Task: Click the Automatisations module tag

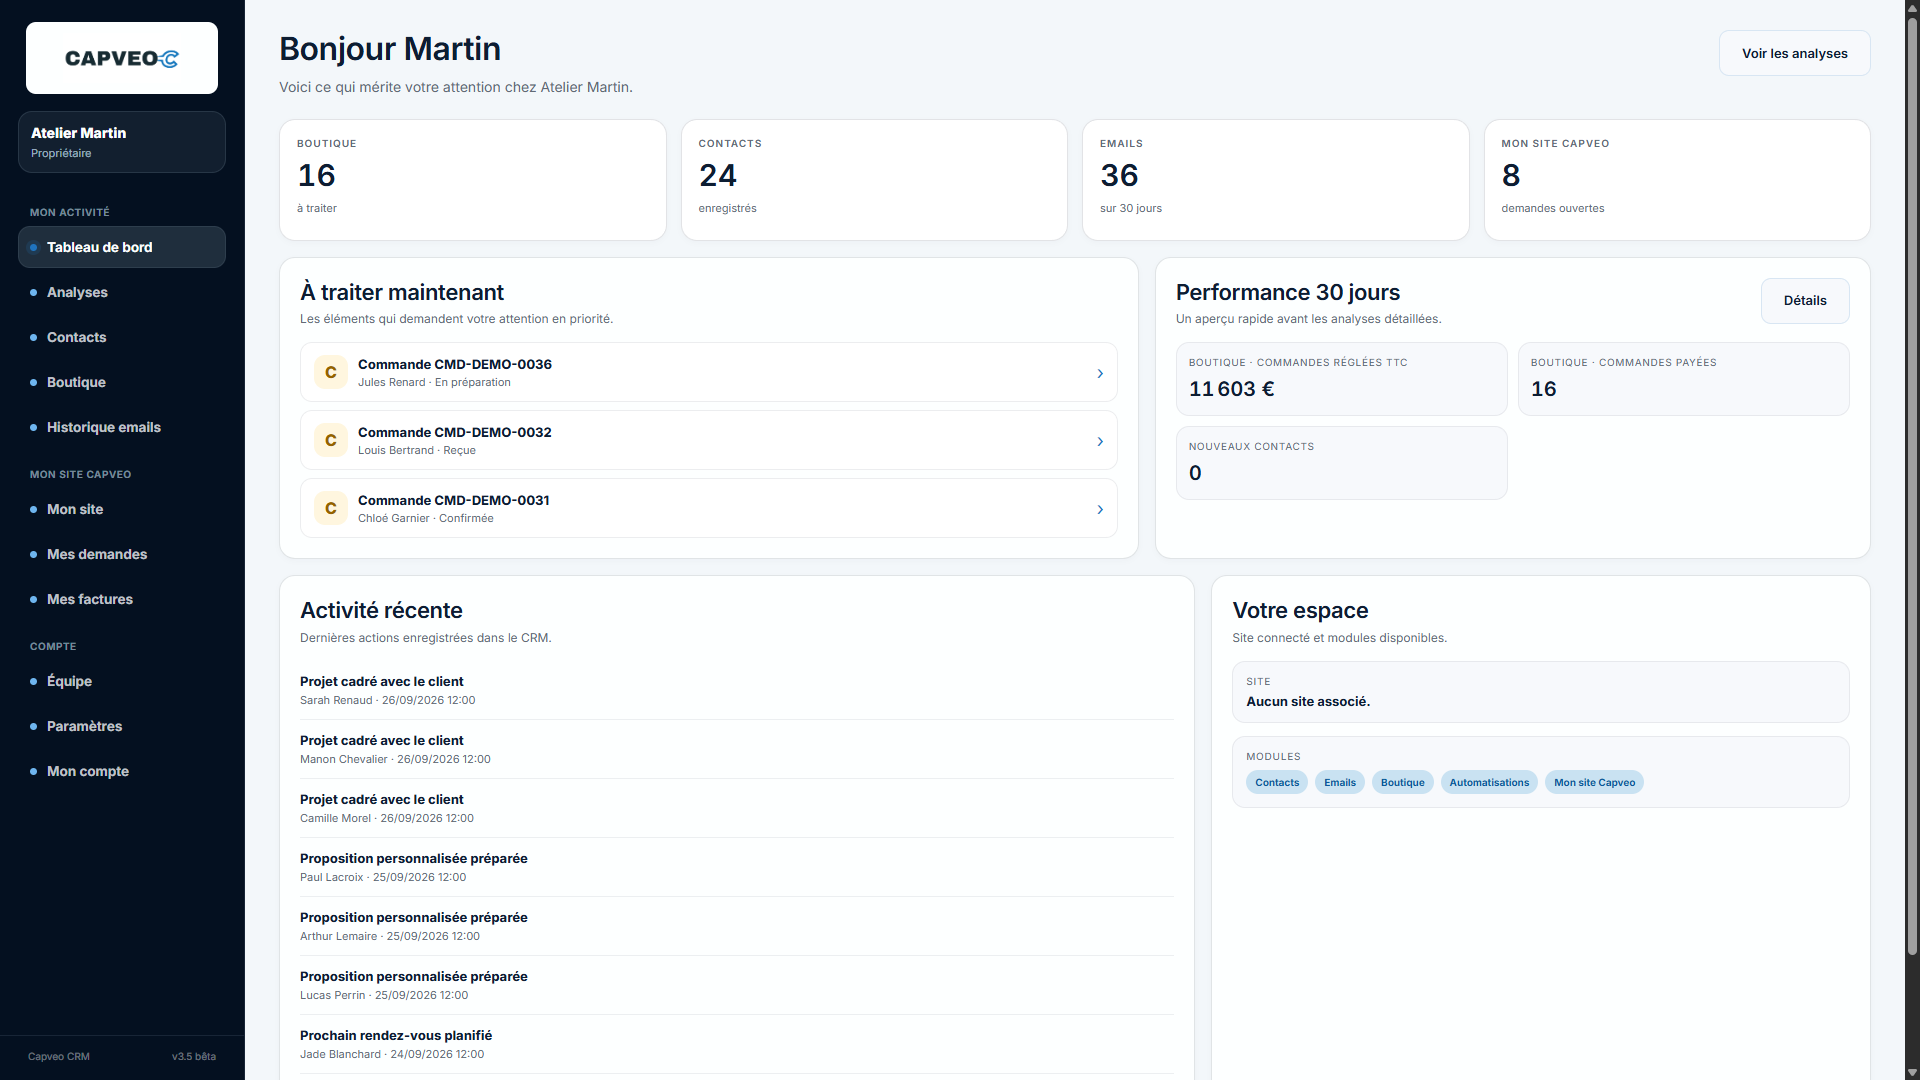Action: coord(1489,782)
